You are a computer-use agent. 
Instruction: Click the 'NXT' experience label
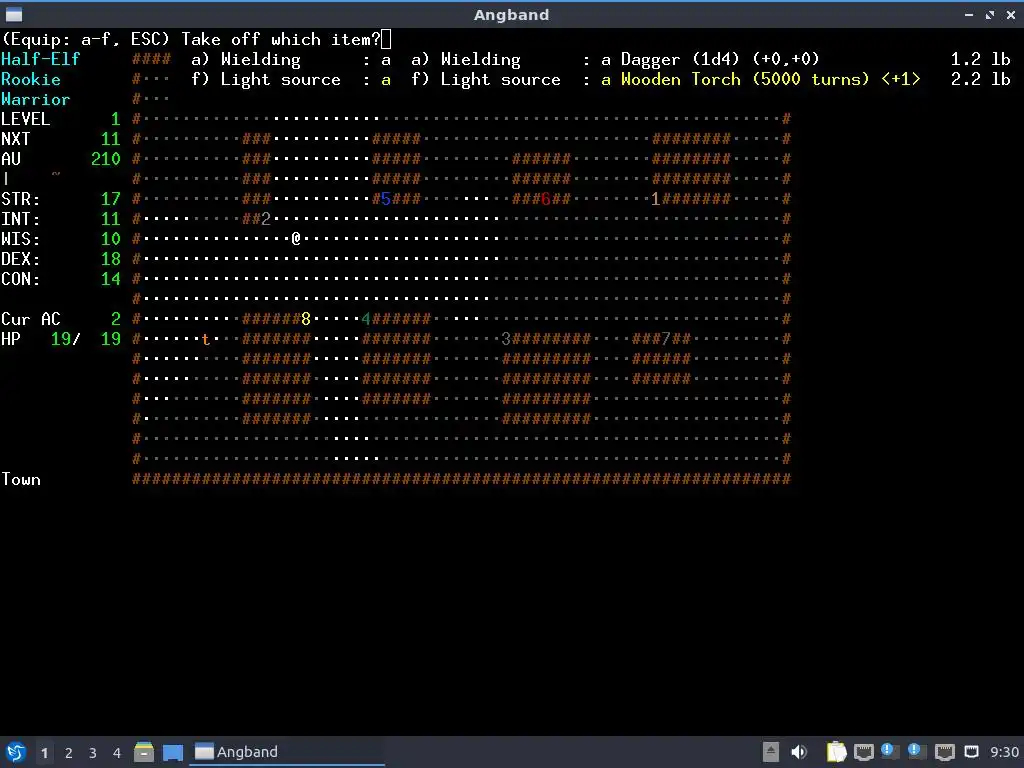(x=16, y=139)
